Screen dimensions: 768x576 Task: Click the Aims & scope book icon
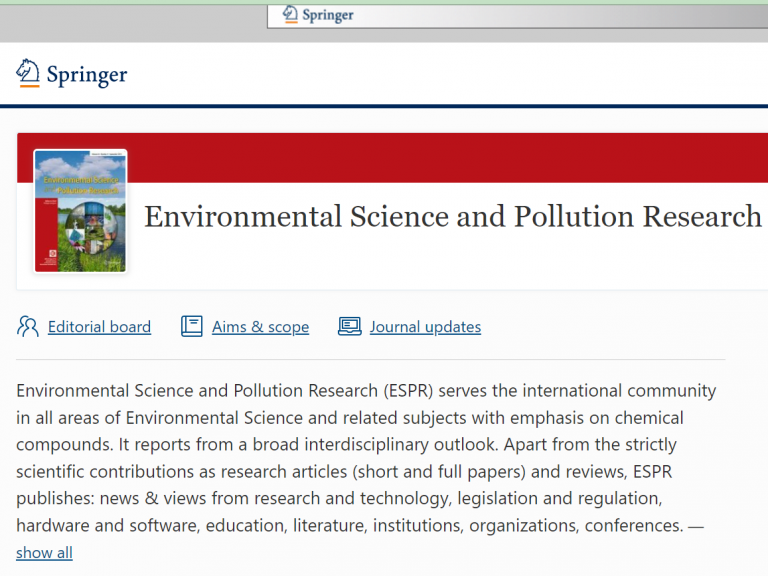pos(192,326)
